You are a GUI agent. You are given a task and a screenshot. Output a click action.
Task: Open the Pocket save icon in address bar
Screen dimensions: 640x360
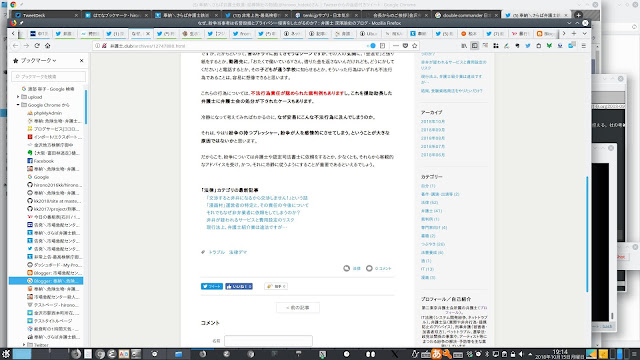405,46
